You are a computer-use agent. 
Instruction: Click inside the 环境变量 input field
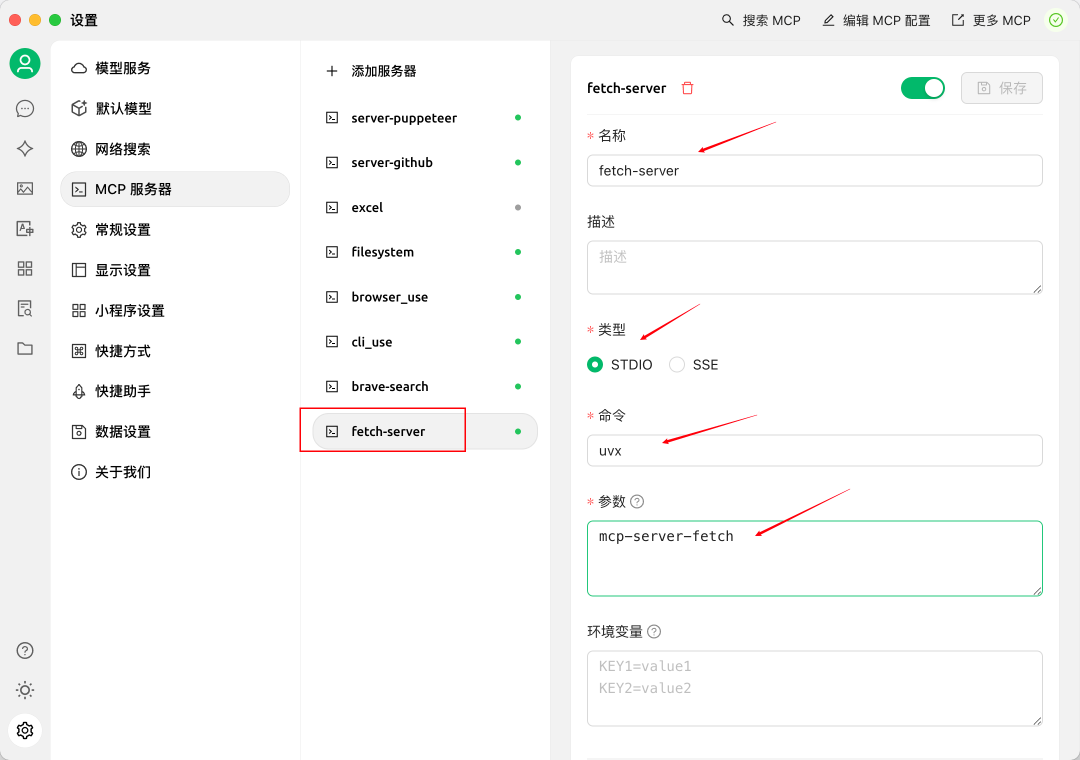[x=814, y=688]
